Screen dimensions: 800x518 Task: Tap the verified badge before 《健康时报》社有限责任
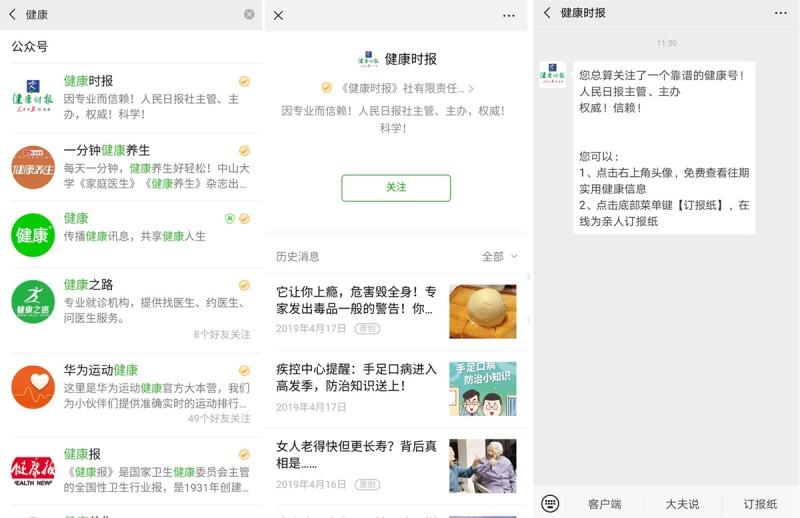[327, 88]
